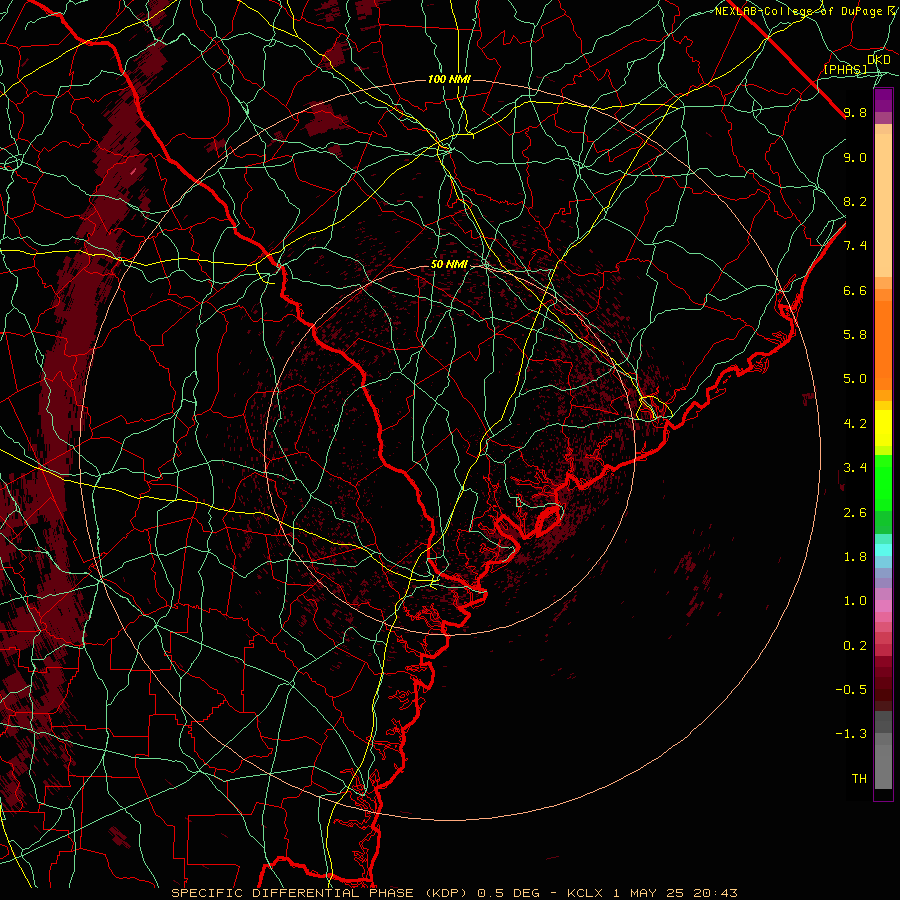Click the 50 NMI range ring label

click(449, 265)
